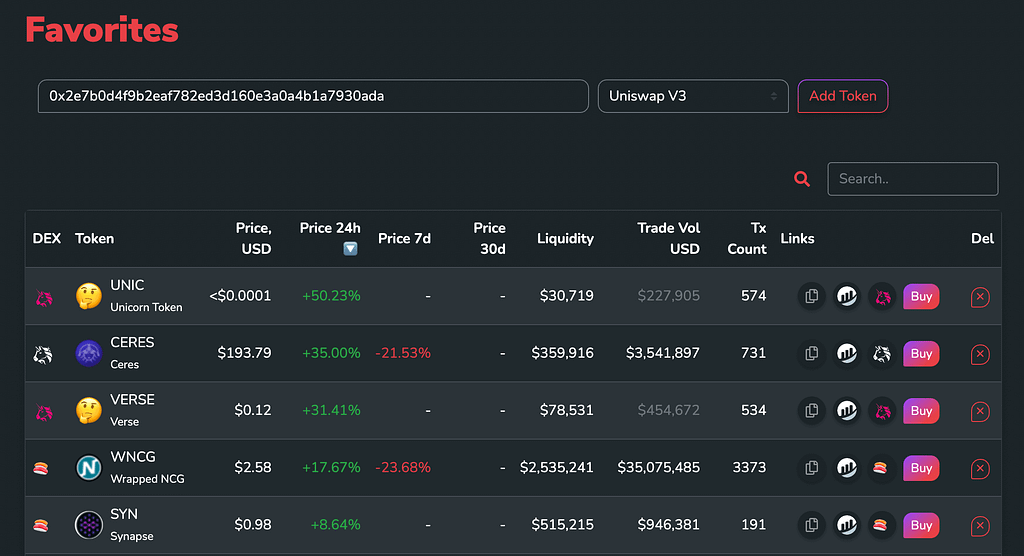Screen dimensions: 1024x556
Task: Click SYN token logo
Action: pos(89,525)
